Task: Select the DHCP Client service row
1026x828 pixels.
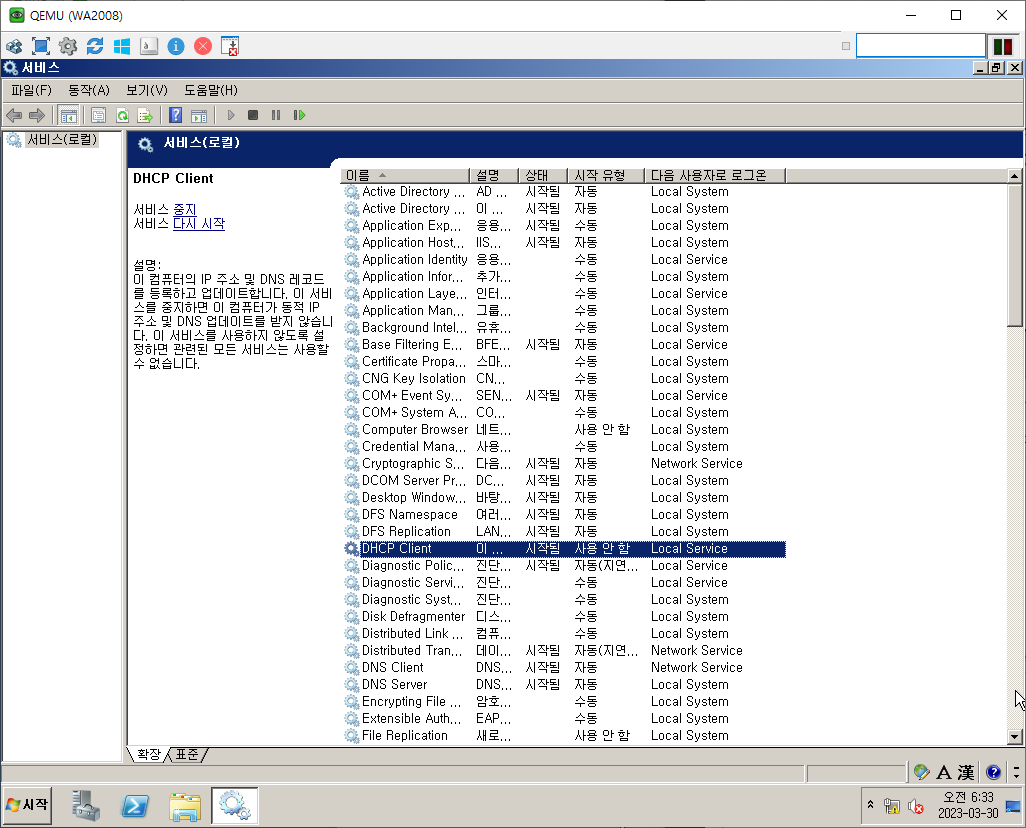Action: point(564,549)
